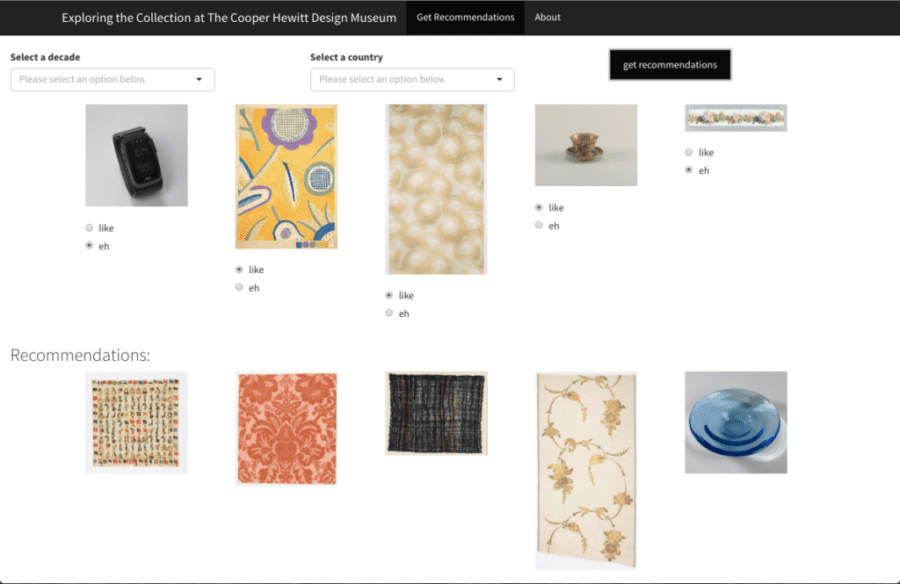Click the decade dropdown arrow
Image resolution: width=900 pixels, height=584 pixels.
(199, 79)
